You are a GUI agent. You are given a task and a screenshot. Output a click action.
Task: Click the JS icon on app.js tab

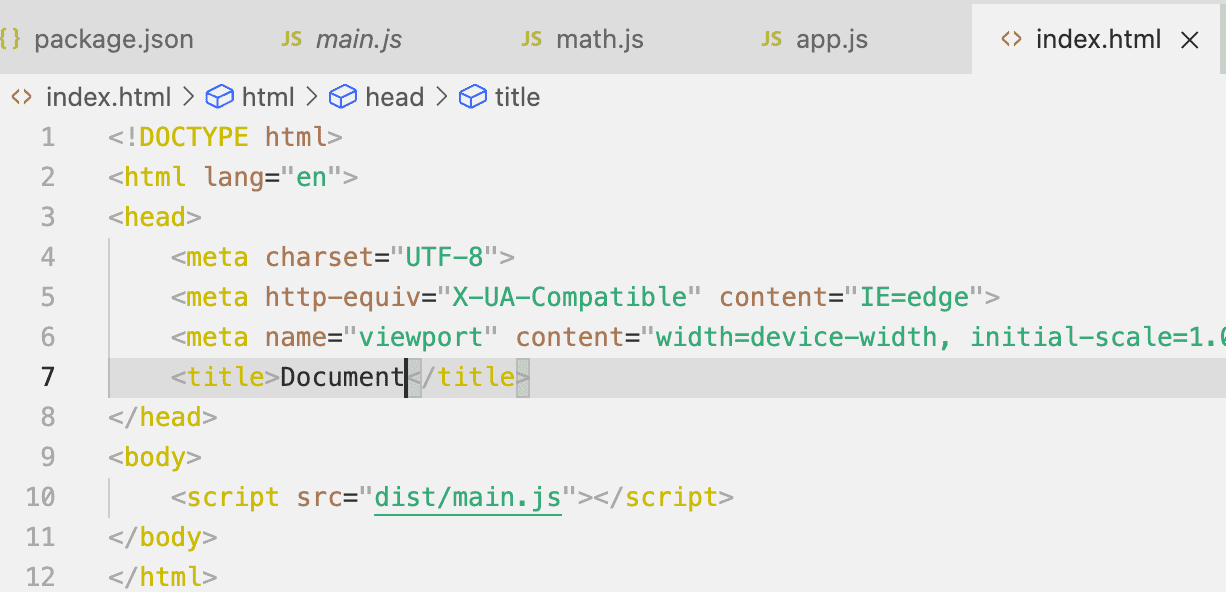tap(772, 39)
